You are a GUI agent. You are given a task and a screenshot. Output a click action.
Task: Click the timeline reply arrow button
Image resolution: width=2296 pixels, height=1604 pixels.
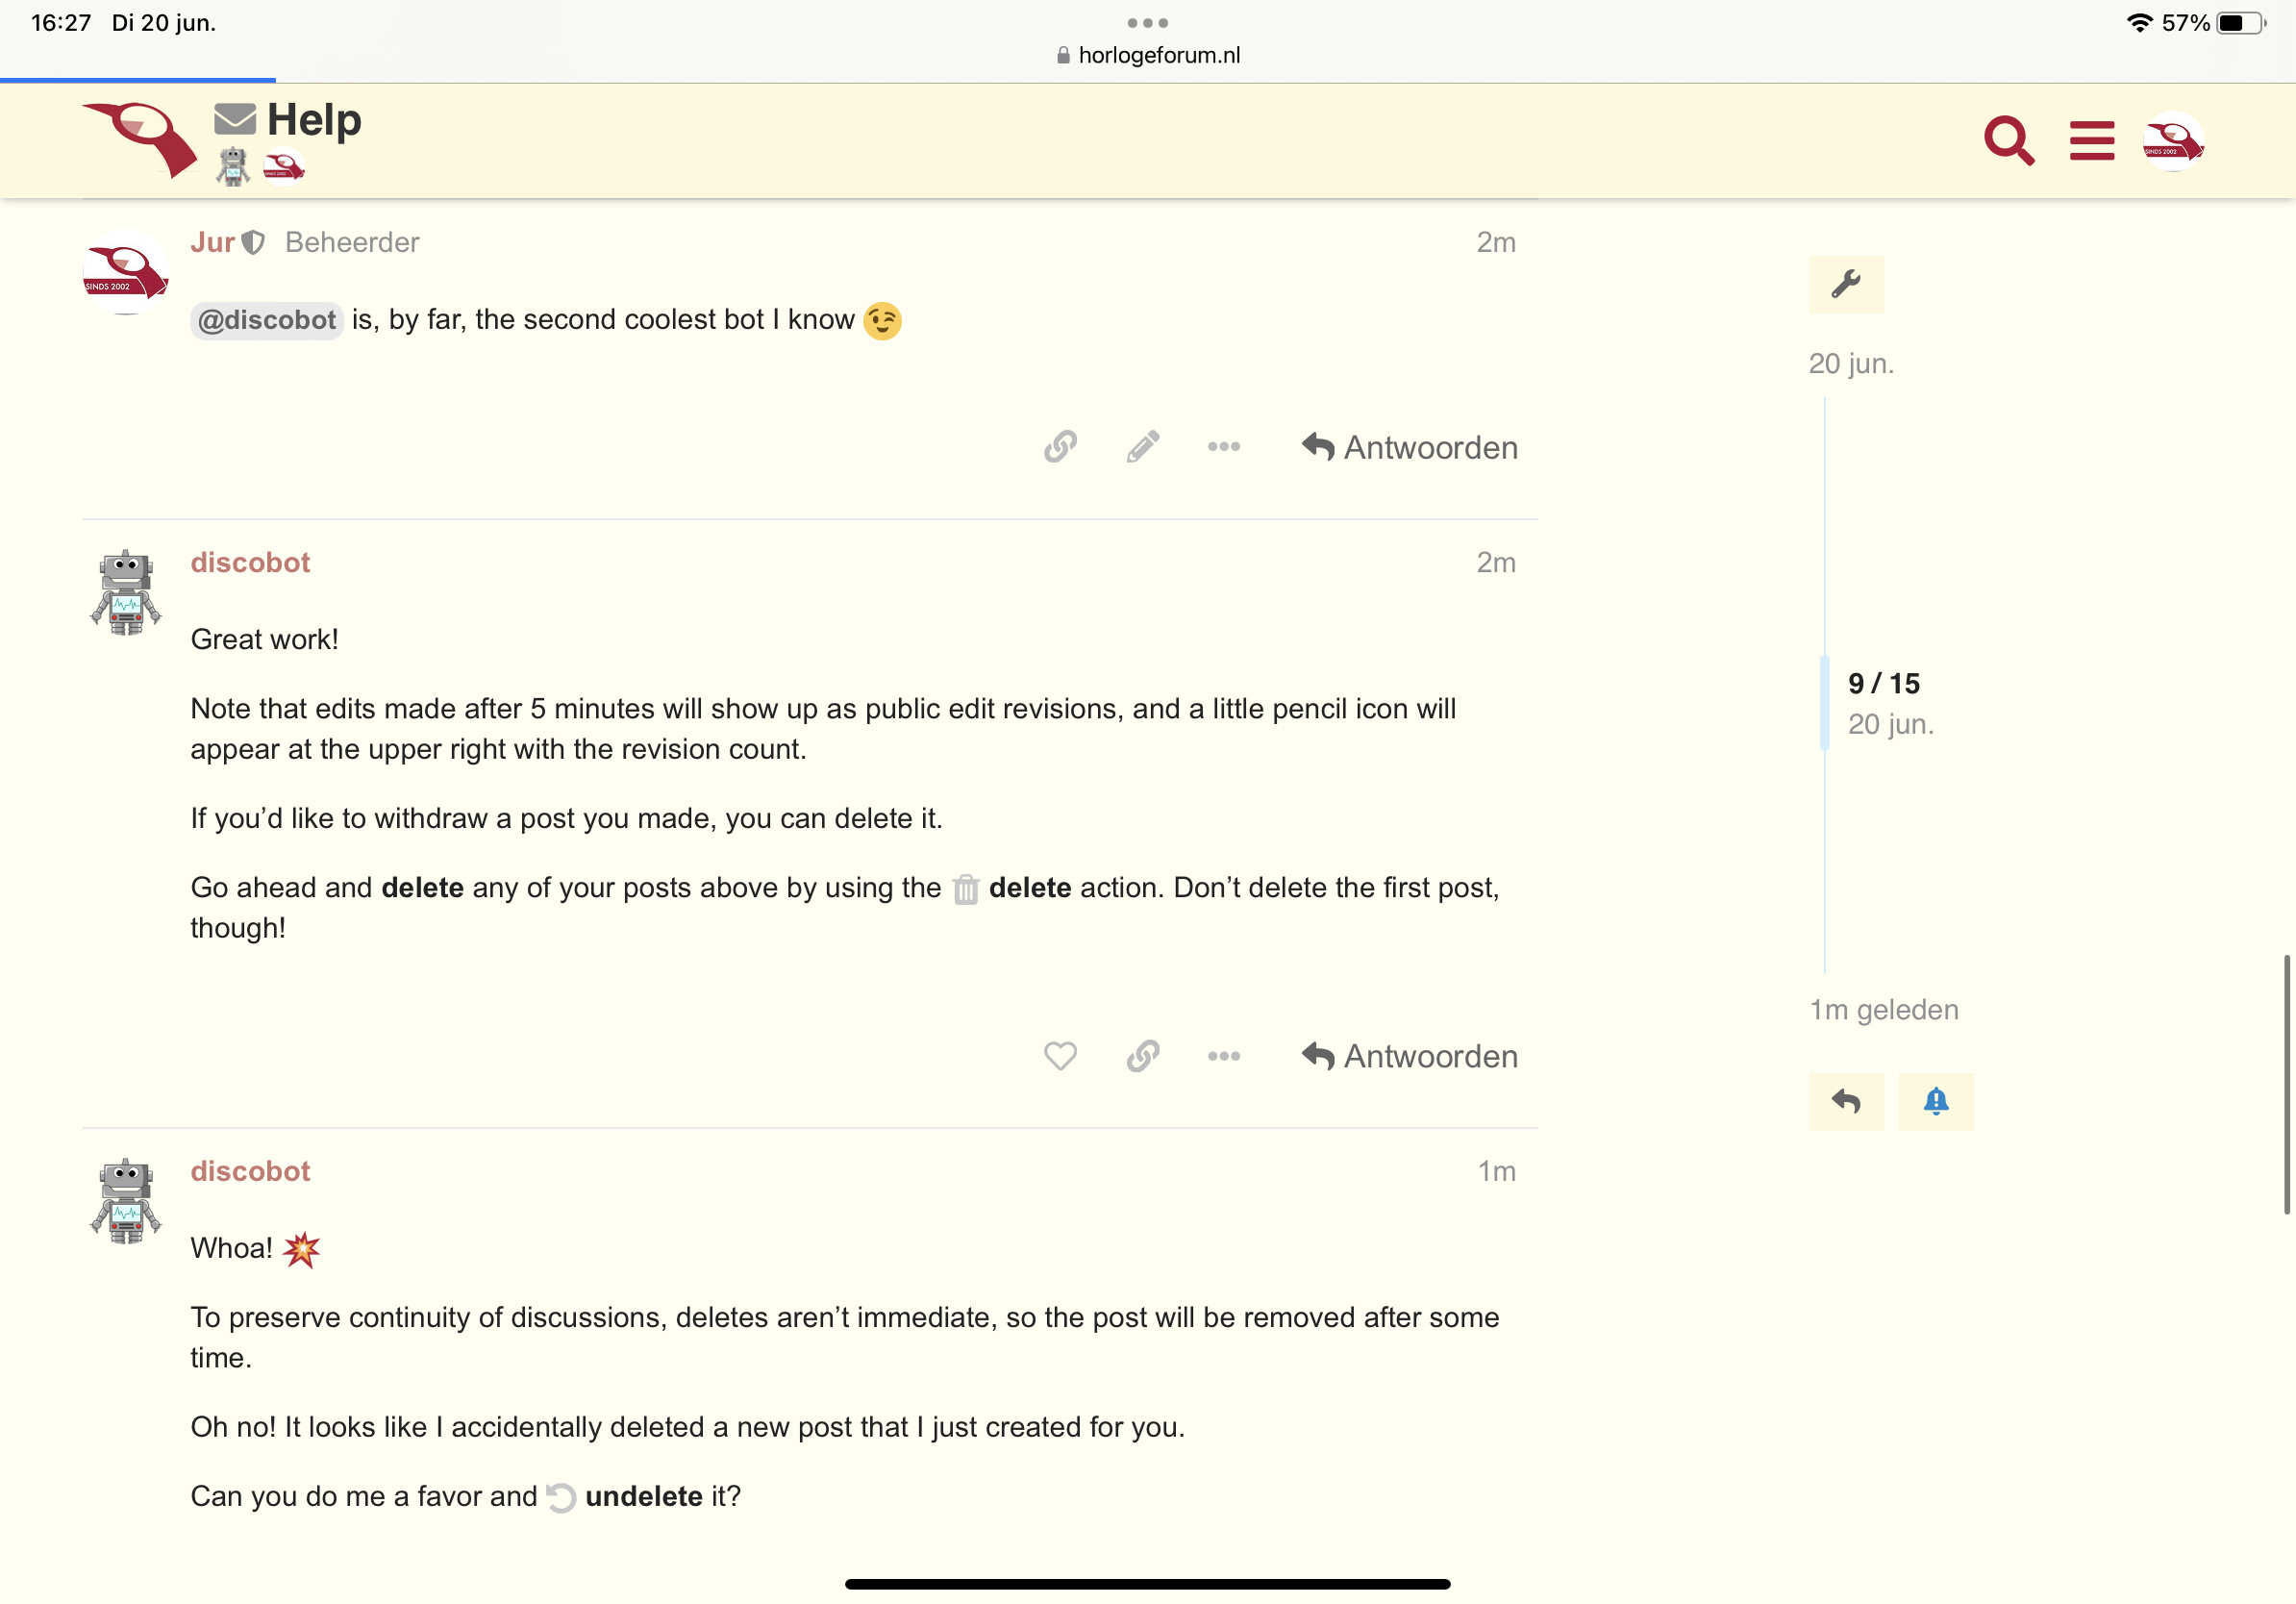pos(1845,1102)
